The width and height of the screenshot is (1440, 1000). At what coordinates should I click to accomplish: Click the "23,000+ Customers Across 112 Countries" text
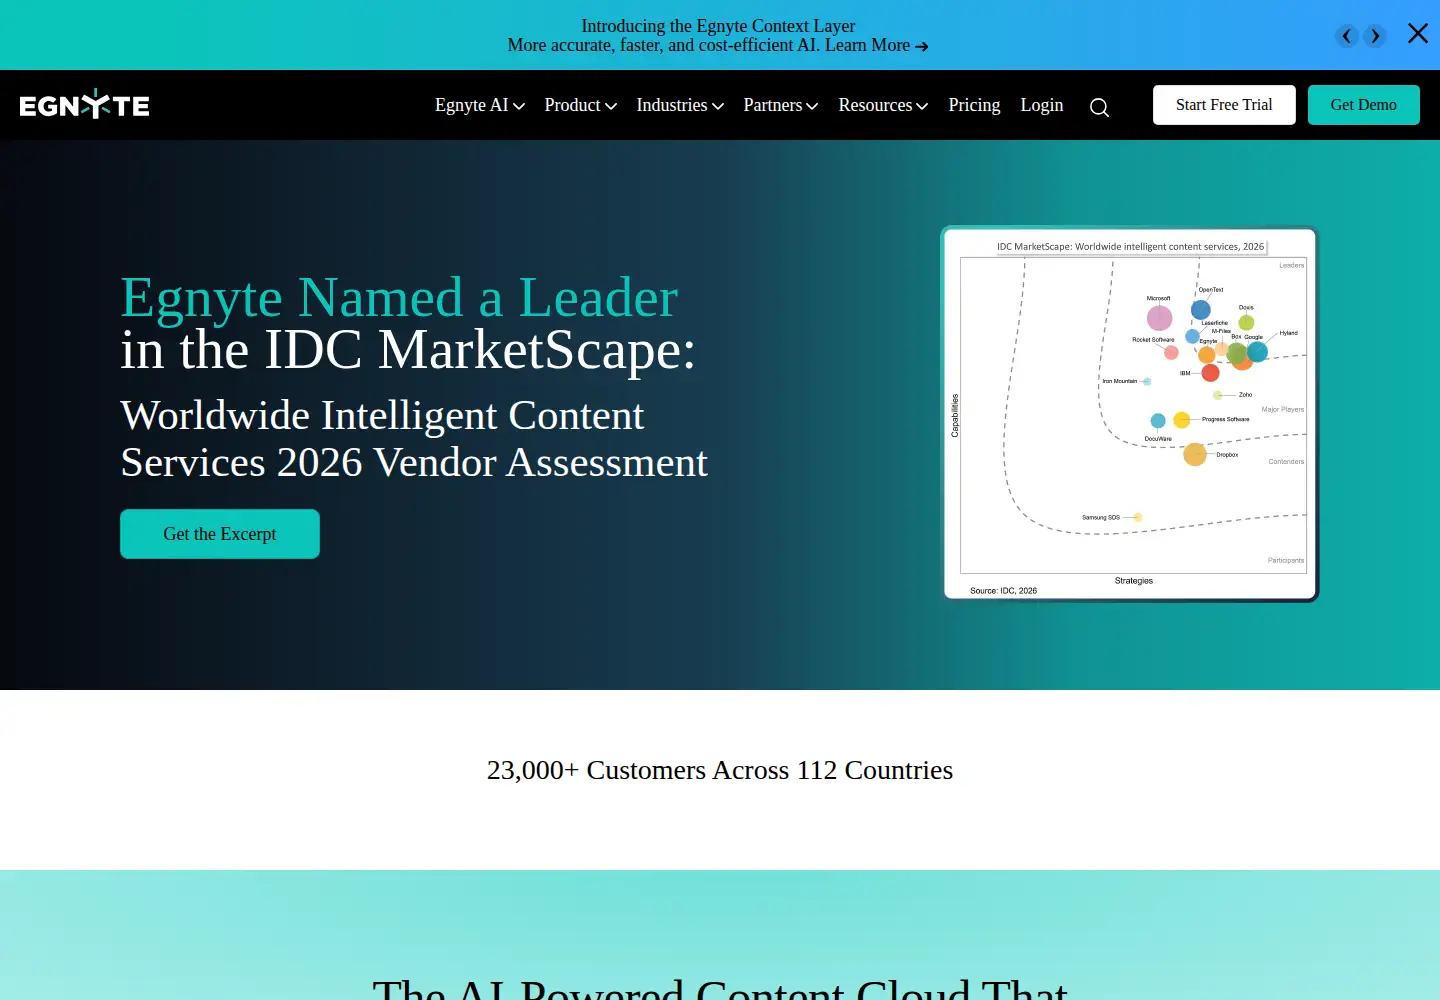(720, 770)
